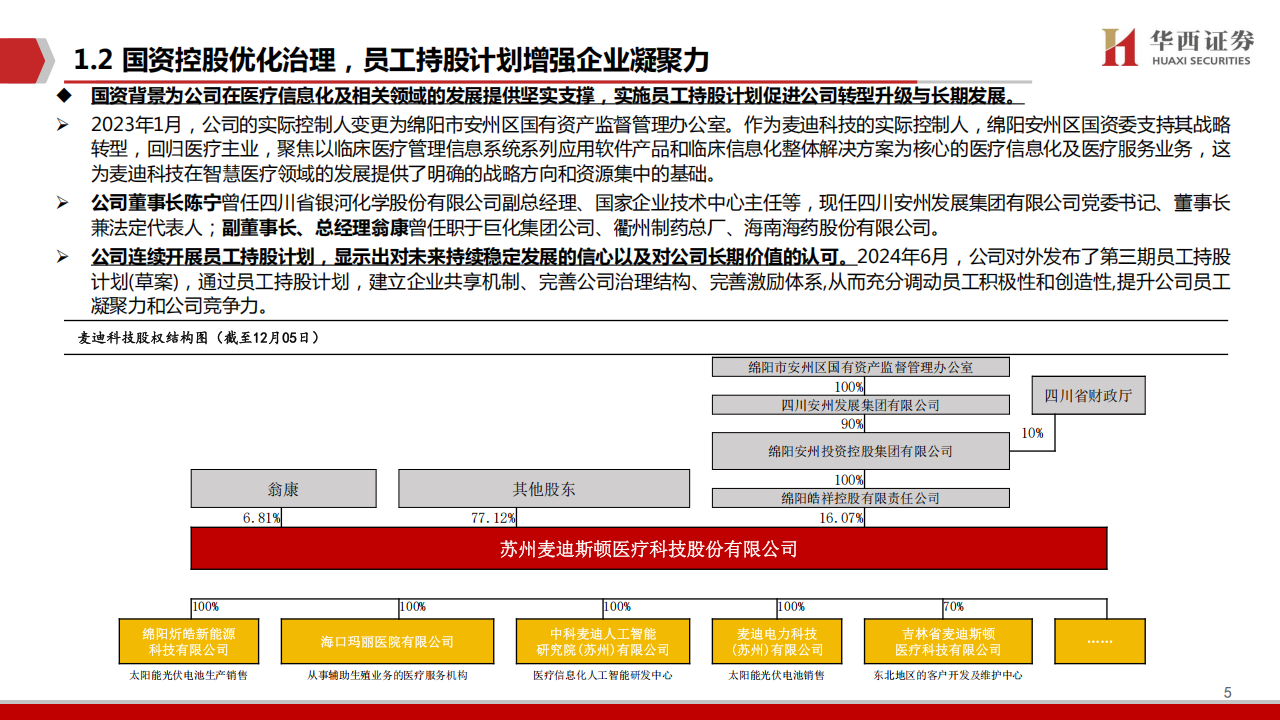This screenshot has width=1280, height=720.
Task: Select the 绵阳安州投资控股集团有限公司 box
Action: [860, 451]
